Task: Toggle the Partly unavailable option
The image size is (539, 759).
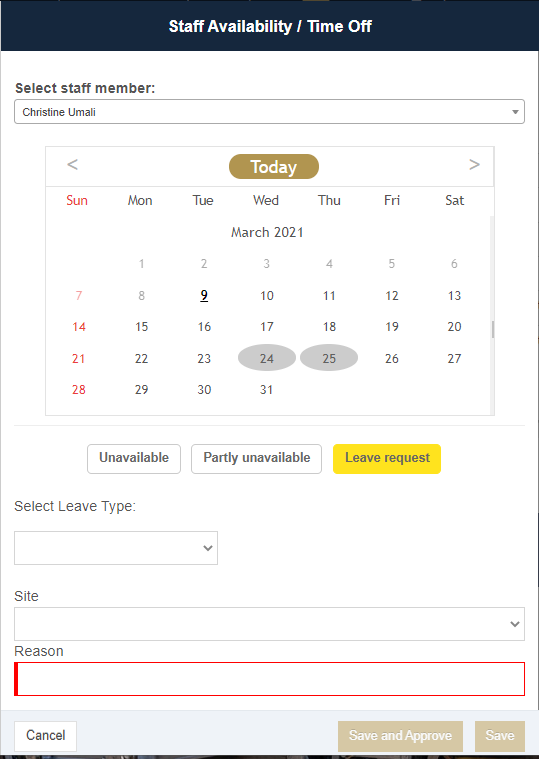Action: click(x=256, y=458)
